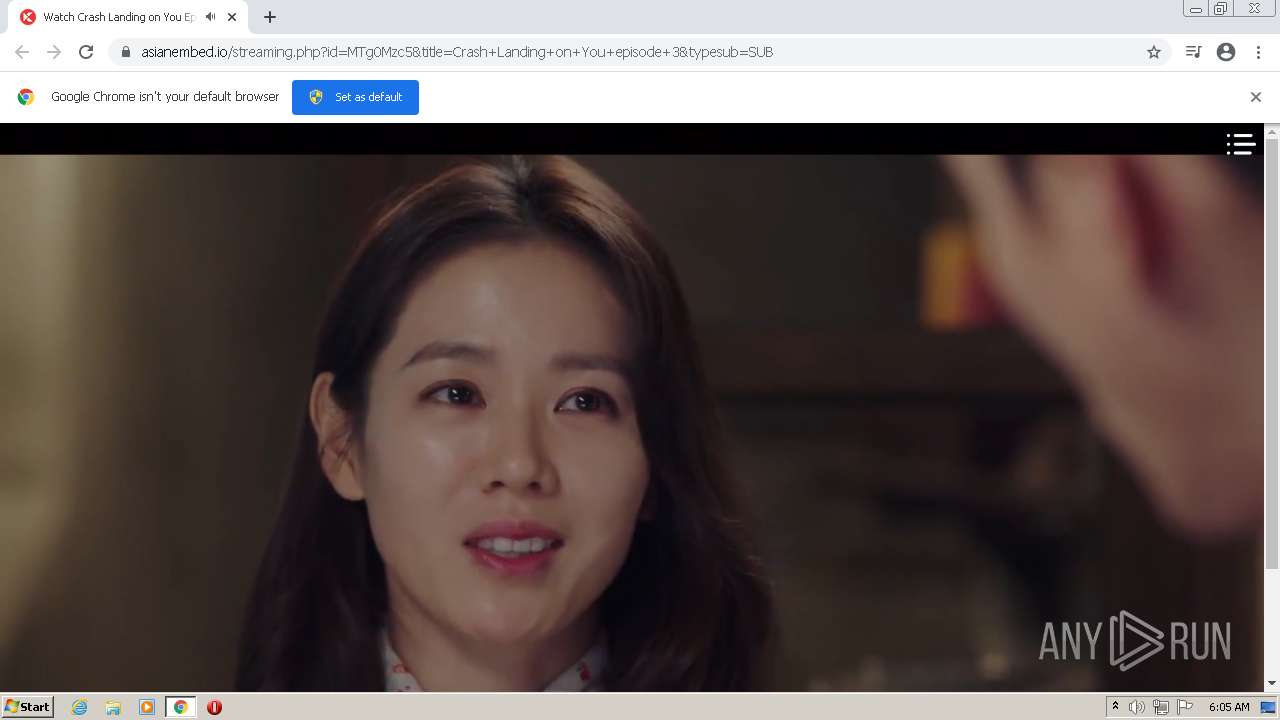Switch to Chrome taskbar button
Screen dimensions: 1280x720
pos(181,707)
